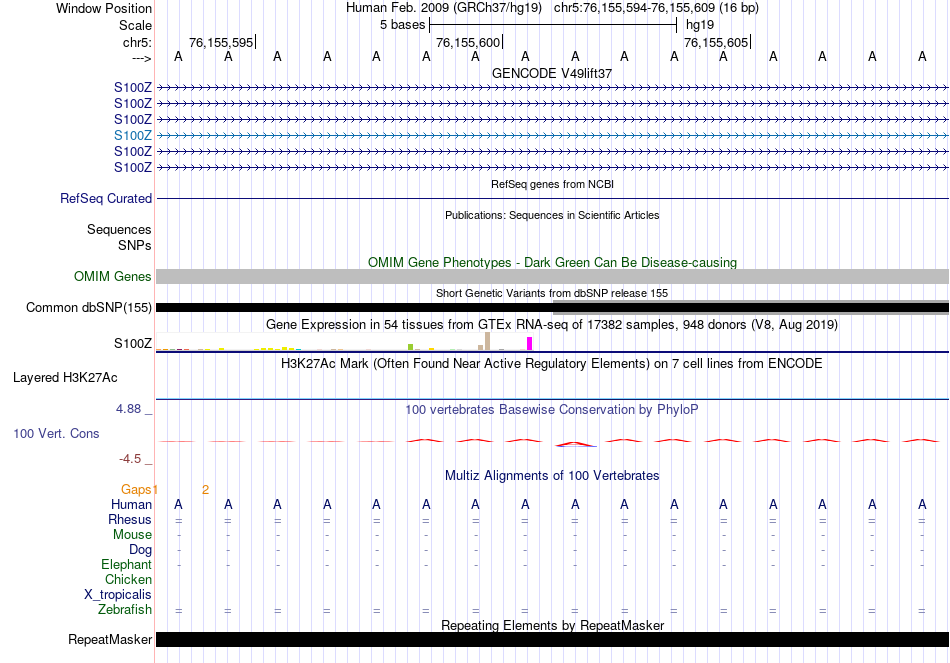Click the Mouse alignment row label
Viewport: 950px width, 663px height.
point(132,535)
